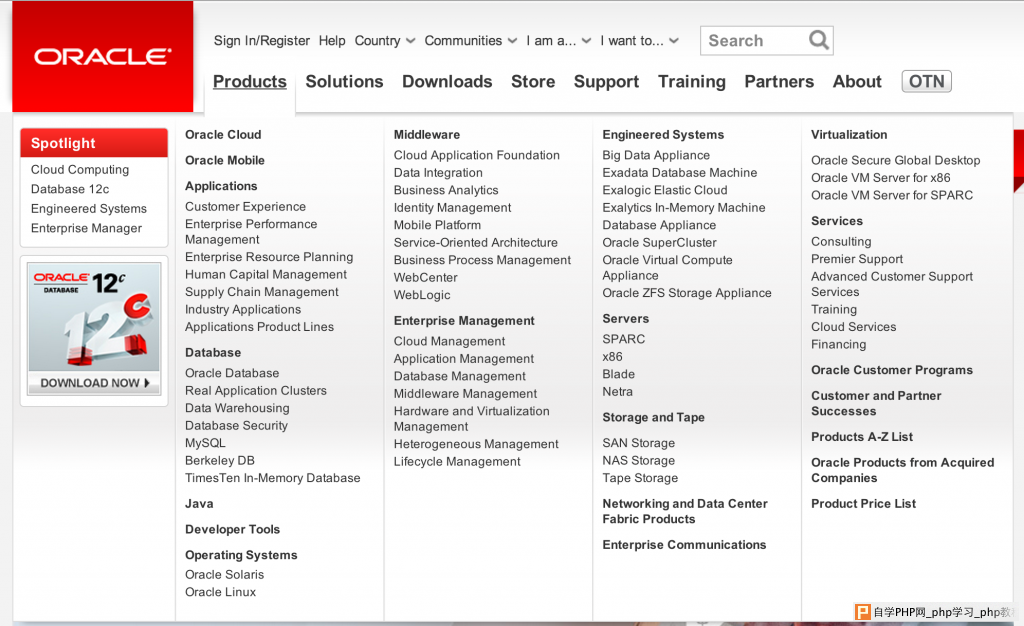Open SAN Storage link
This screenshot has width=1024, height=626.
coord(639,443)
